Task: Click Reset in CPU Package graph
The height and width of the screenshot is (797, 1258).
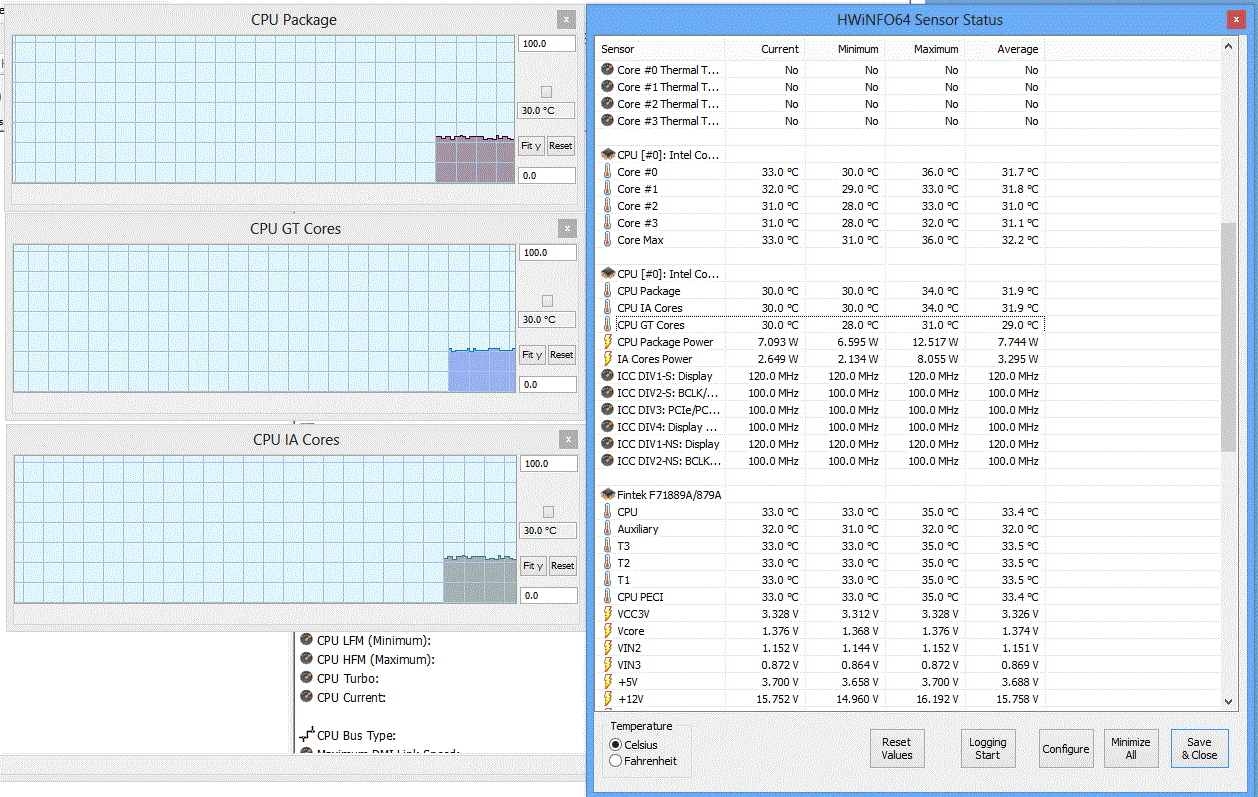Action: click(561, 146)
